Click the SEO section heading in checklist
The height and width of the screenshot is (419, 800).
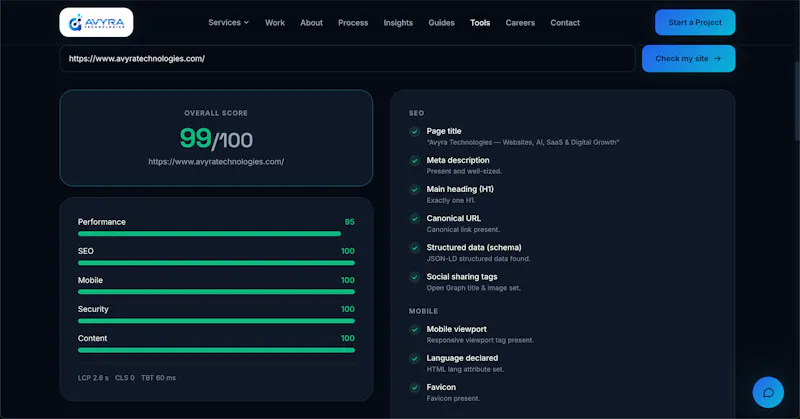pyautogui.click(x=416, y=113)
